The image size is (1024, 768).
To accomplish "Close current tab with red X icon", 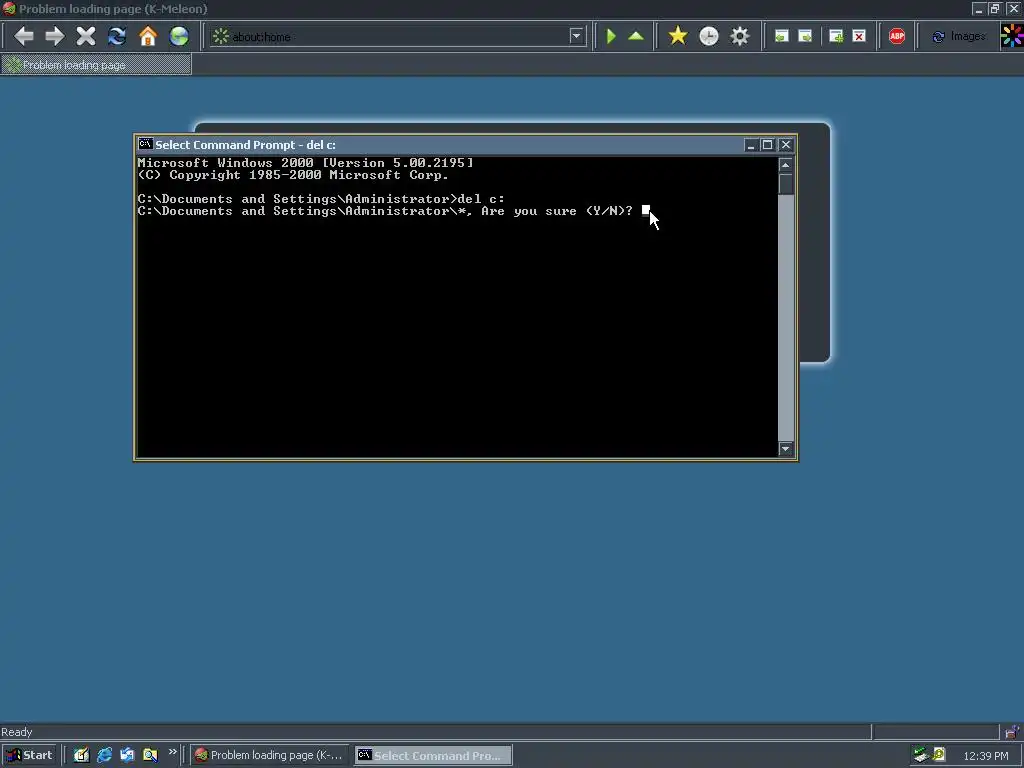I will pyautogui.click(x=859, y=37).
